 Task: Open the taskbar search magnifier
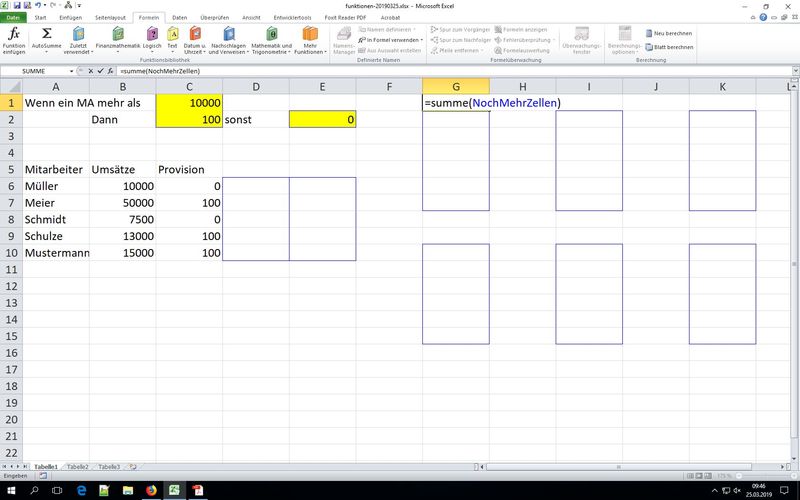pyautogui.click(x=34, y=490)
